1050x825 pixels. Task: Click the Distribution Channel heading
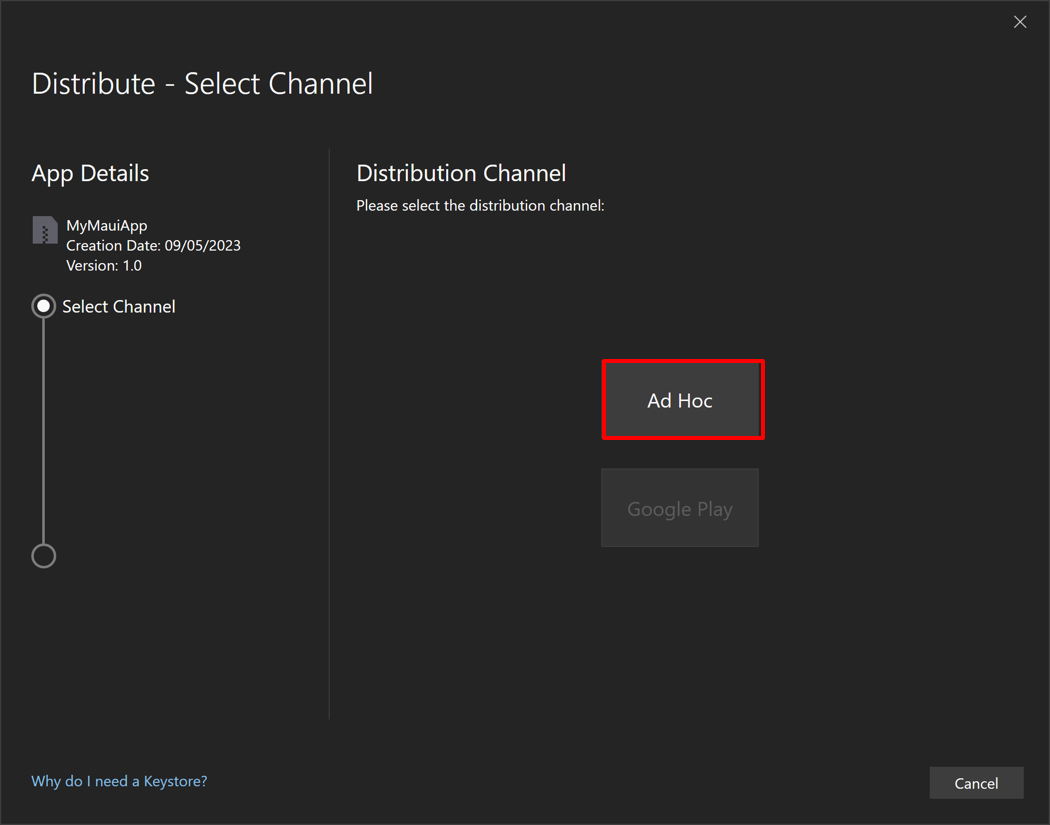[461, 172]
